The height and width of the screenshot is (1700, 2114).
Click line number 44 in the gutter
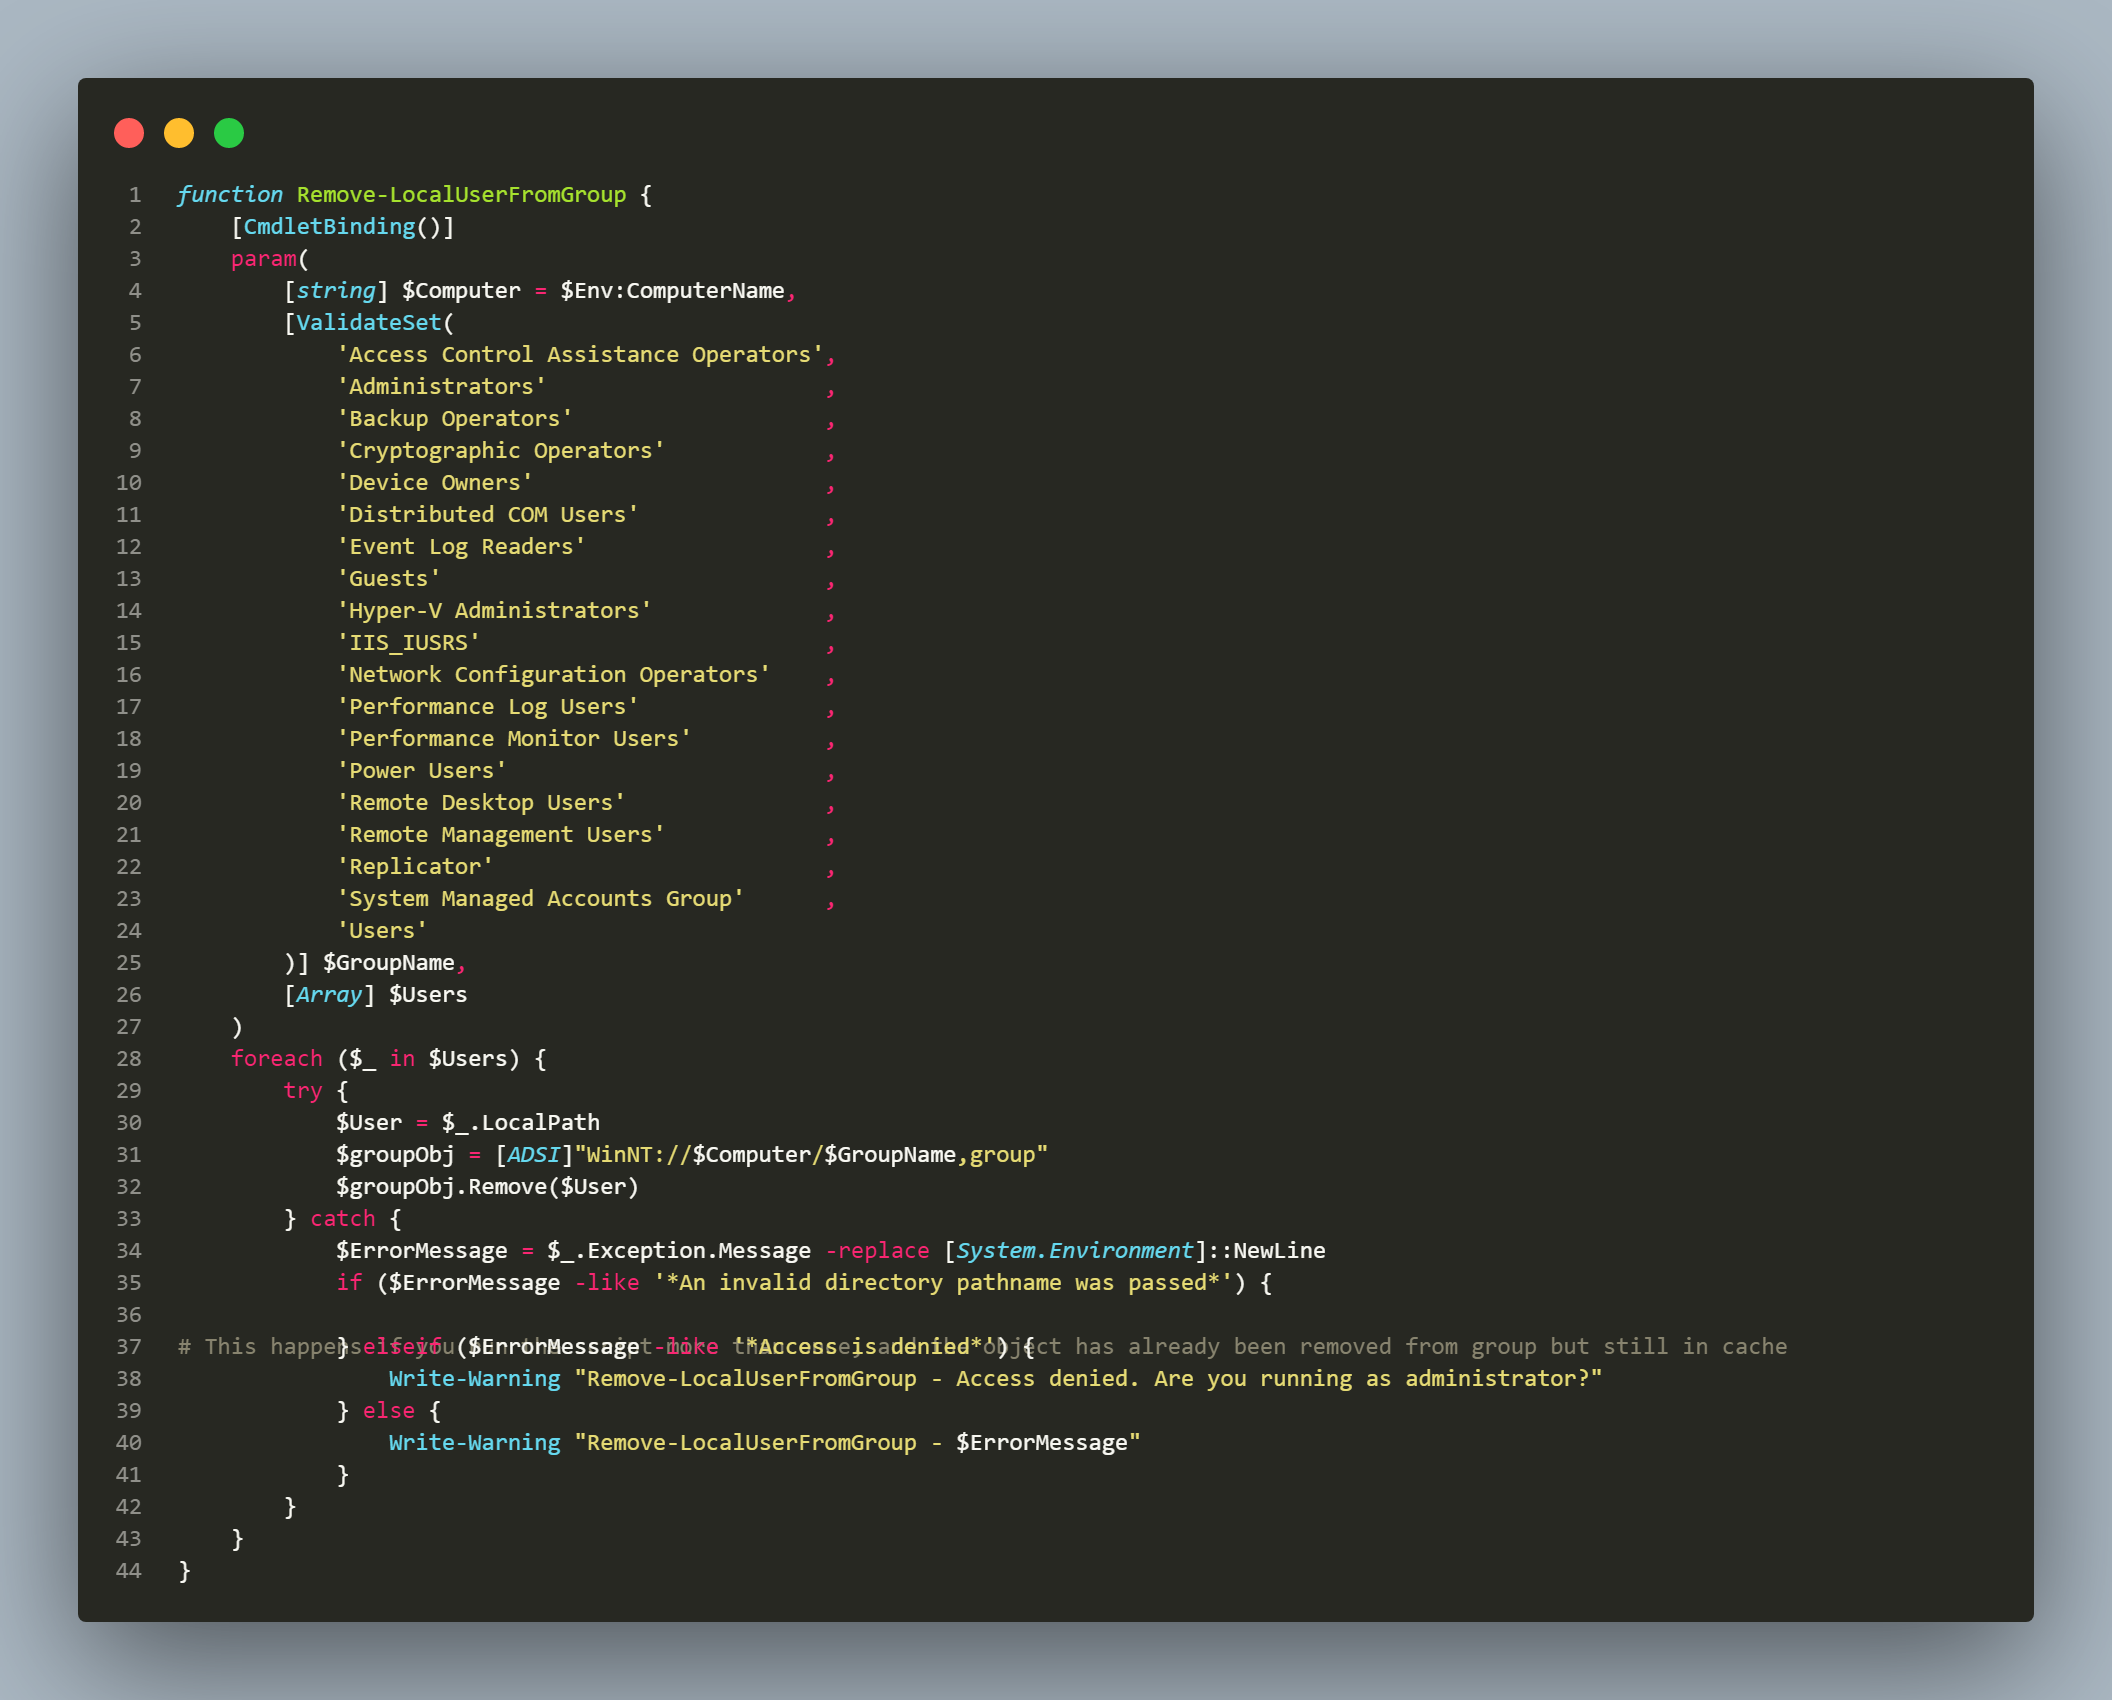coord(129,1571)
